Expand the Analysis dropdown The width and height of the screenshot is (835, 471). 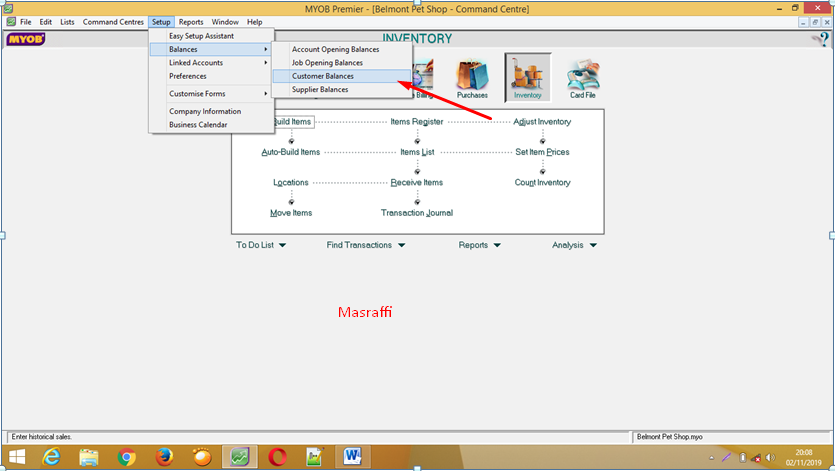(x=574, y=245)
